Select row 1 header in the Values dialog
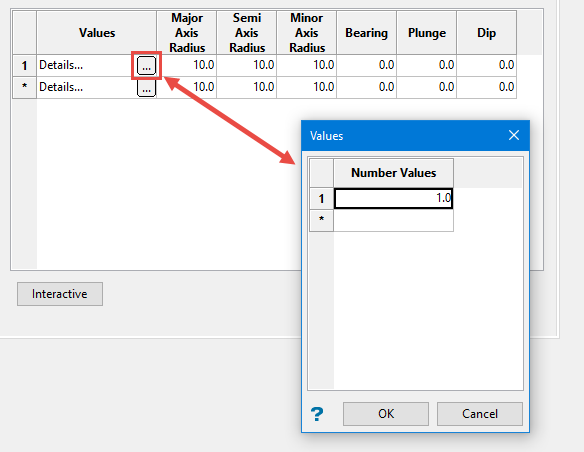Screen dimensions: 584x452 tap(321, 198)
